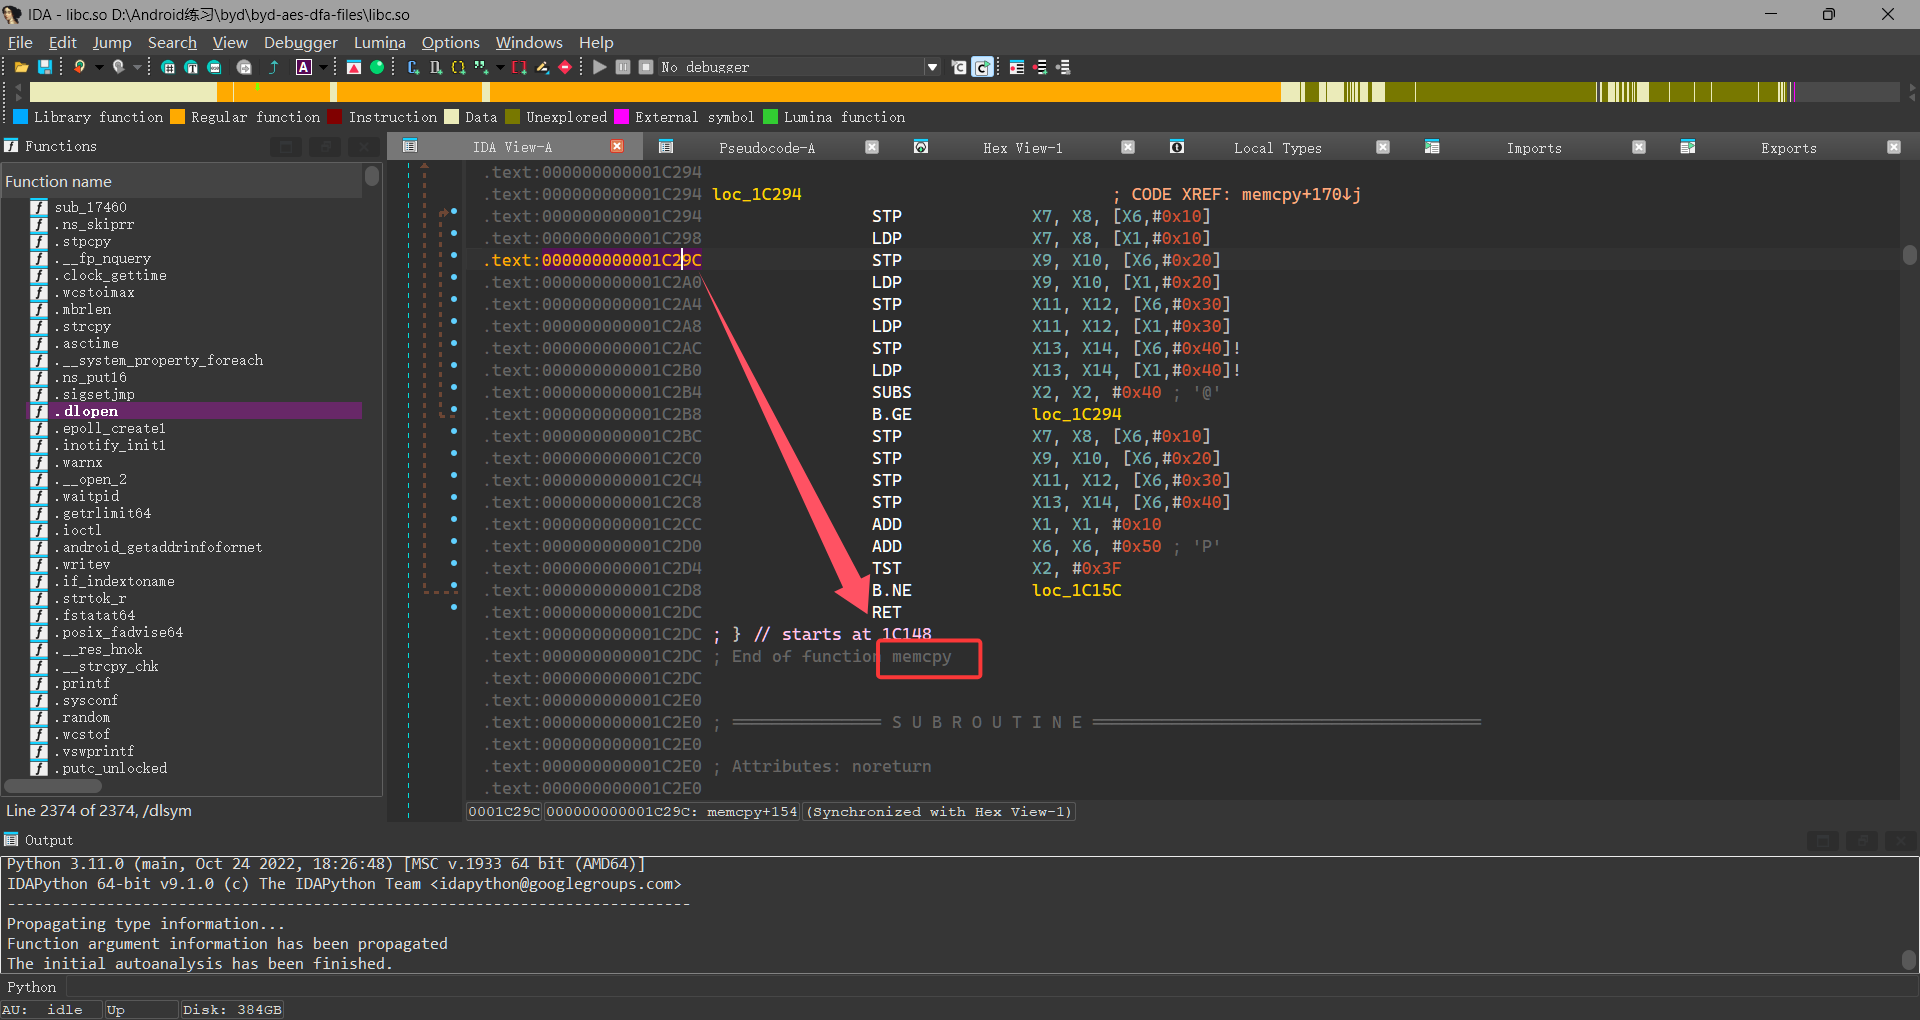The width and height of the screenshot is (1920, 1020).
Task: Toggle the highlighted 'C' synchronize icon
Action: (983, 67)
